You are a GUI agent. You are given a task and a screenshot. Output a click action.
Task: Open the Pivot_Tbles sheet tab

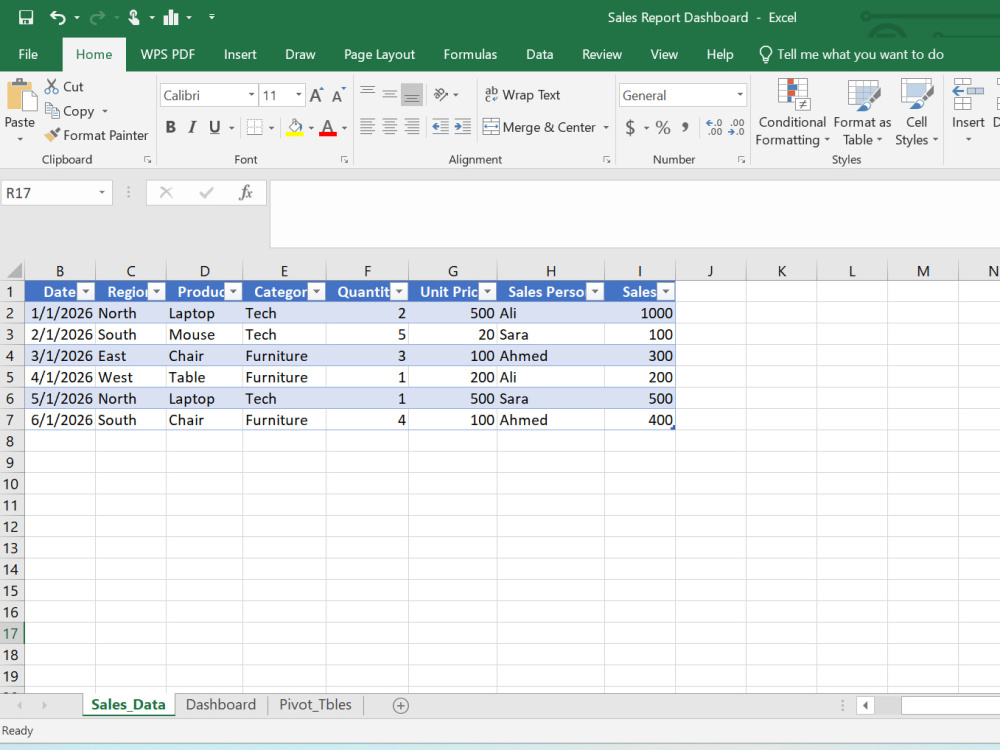click(x=315, y=705)
